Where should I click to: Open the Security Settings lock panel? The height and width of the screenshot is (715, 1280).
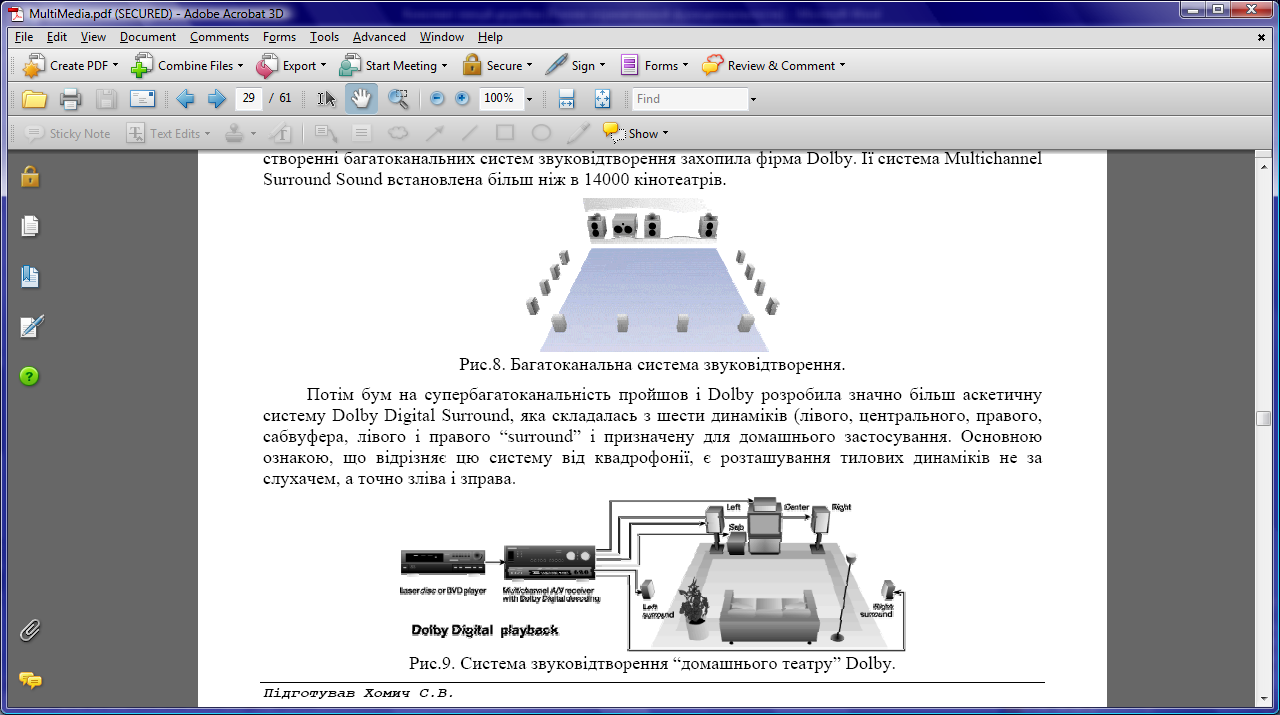pos(30,177)
